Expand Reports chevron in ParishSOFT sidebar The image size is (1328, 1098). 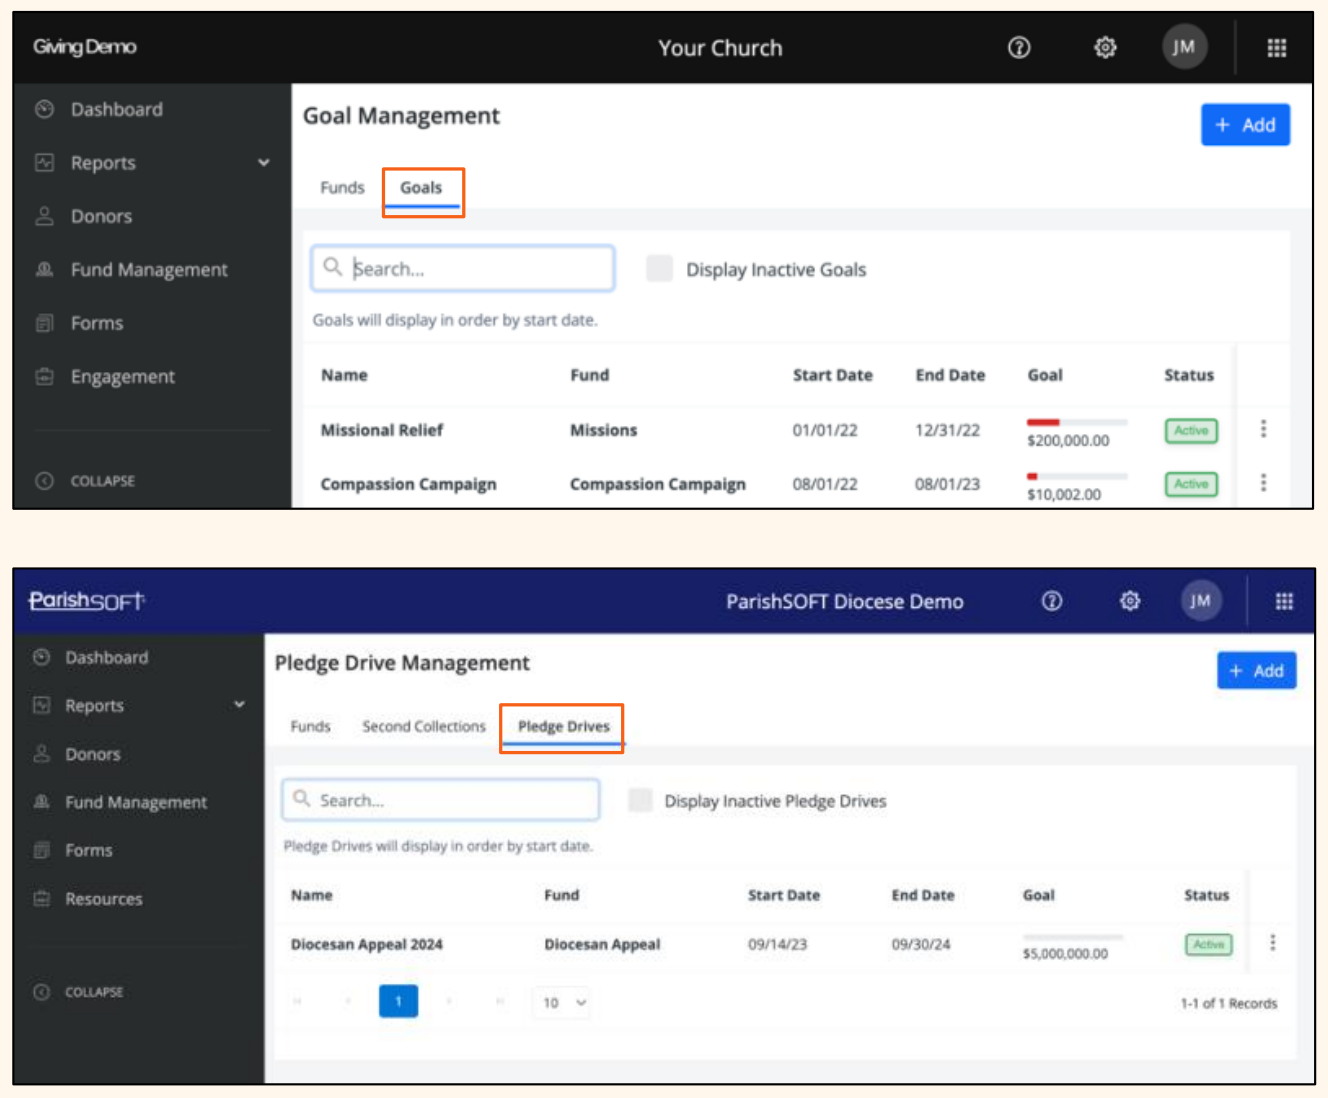click(x=239, y=705)
